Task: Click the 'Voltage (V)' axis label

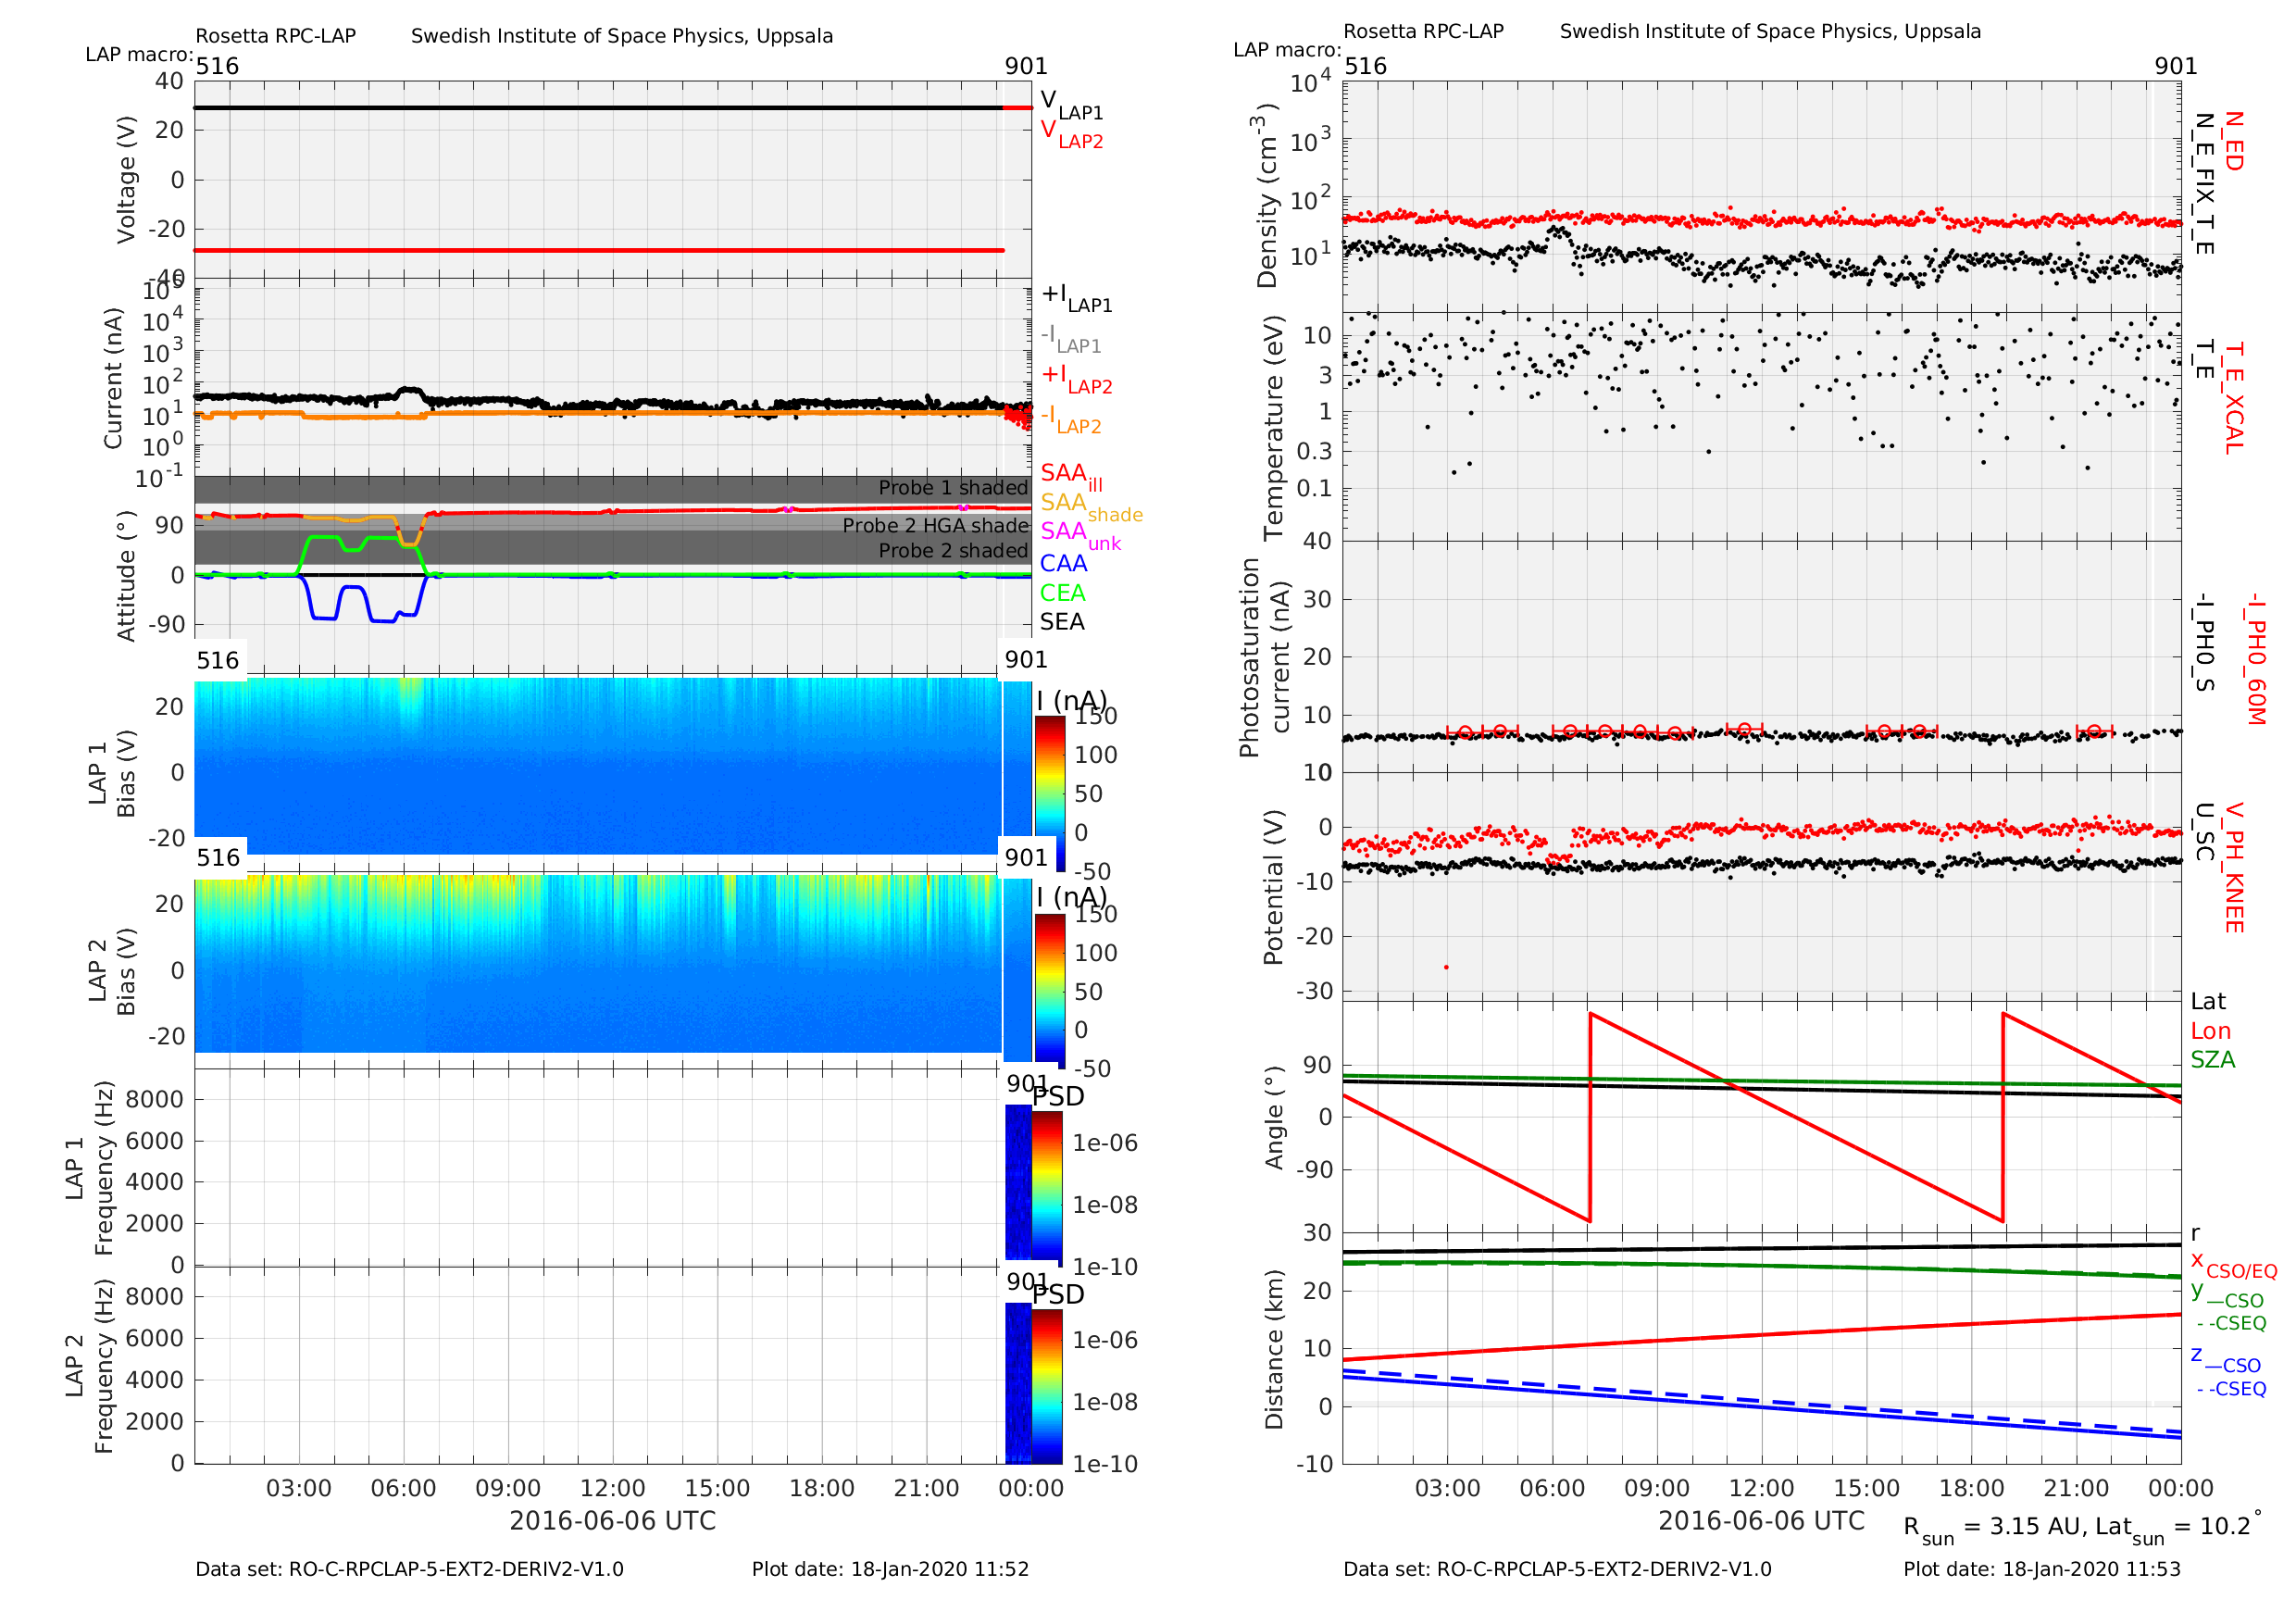Action: [126, 180]
